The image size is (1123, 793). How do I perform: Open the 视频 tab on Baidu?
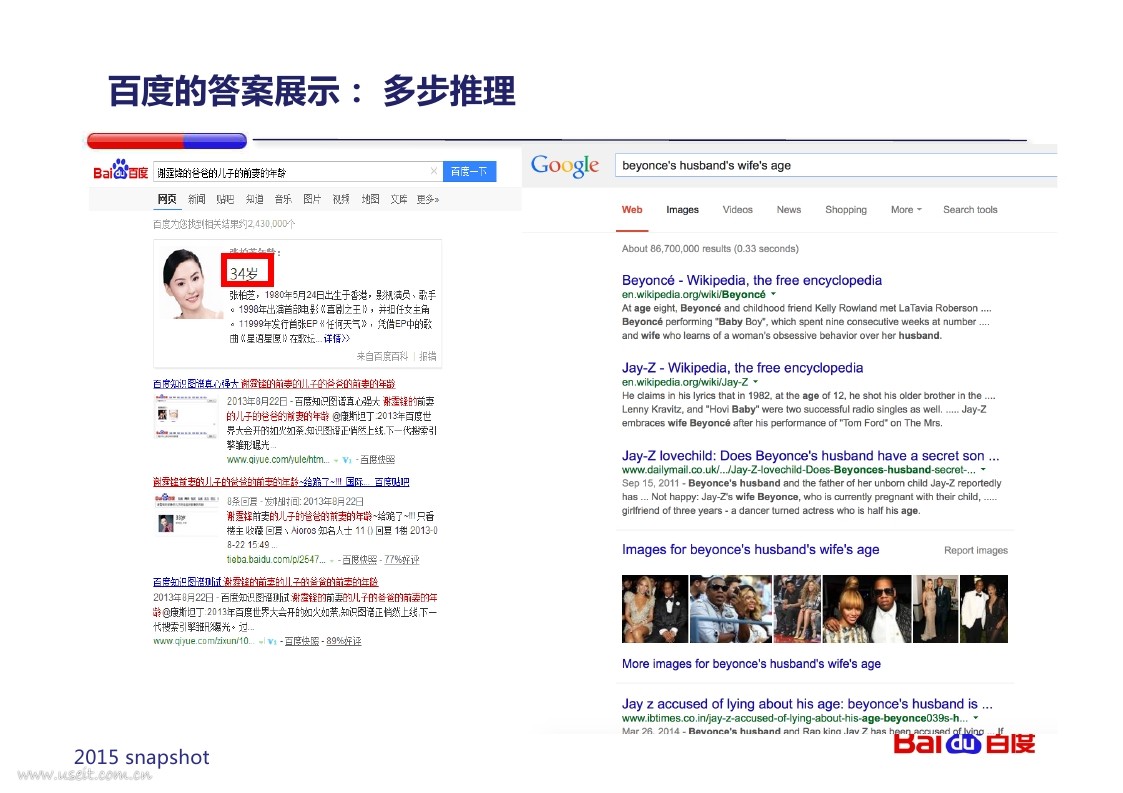pos(341,199)
